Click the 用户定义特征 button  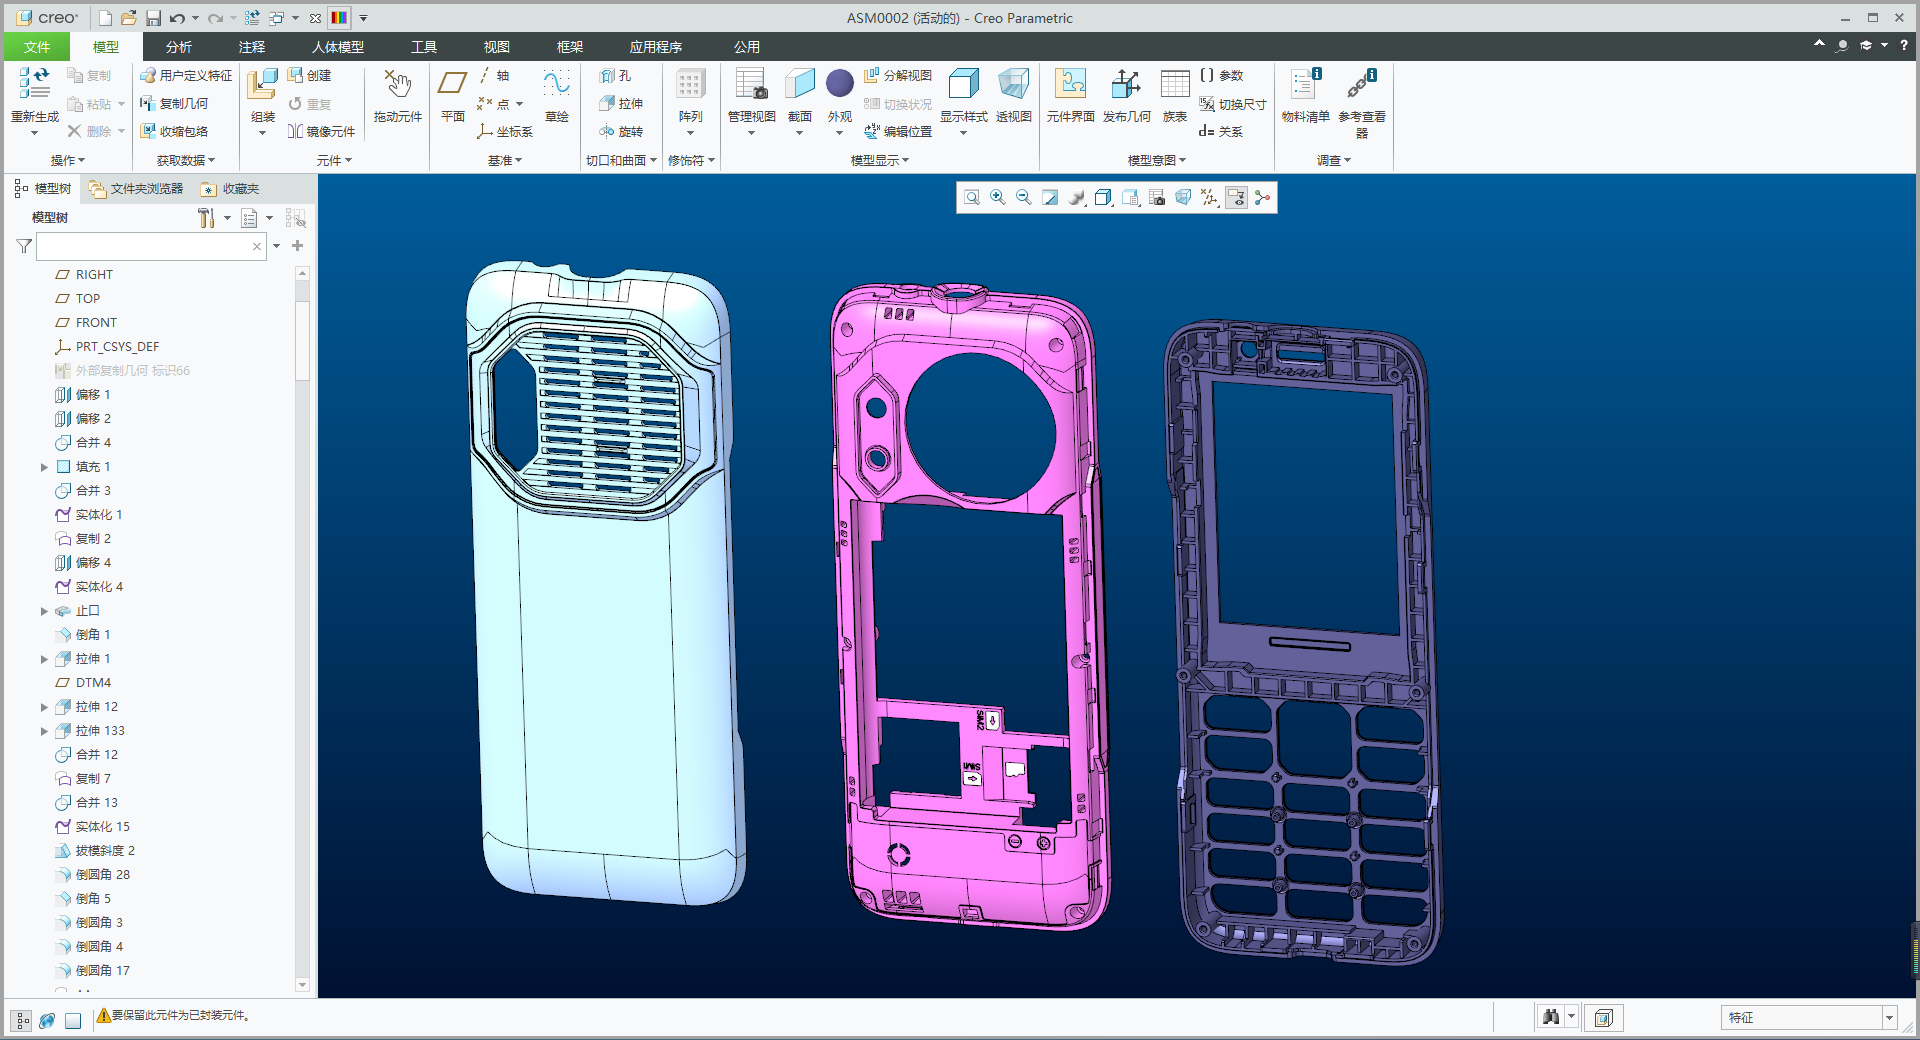pos(186,75)
